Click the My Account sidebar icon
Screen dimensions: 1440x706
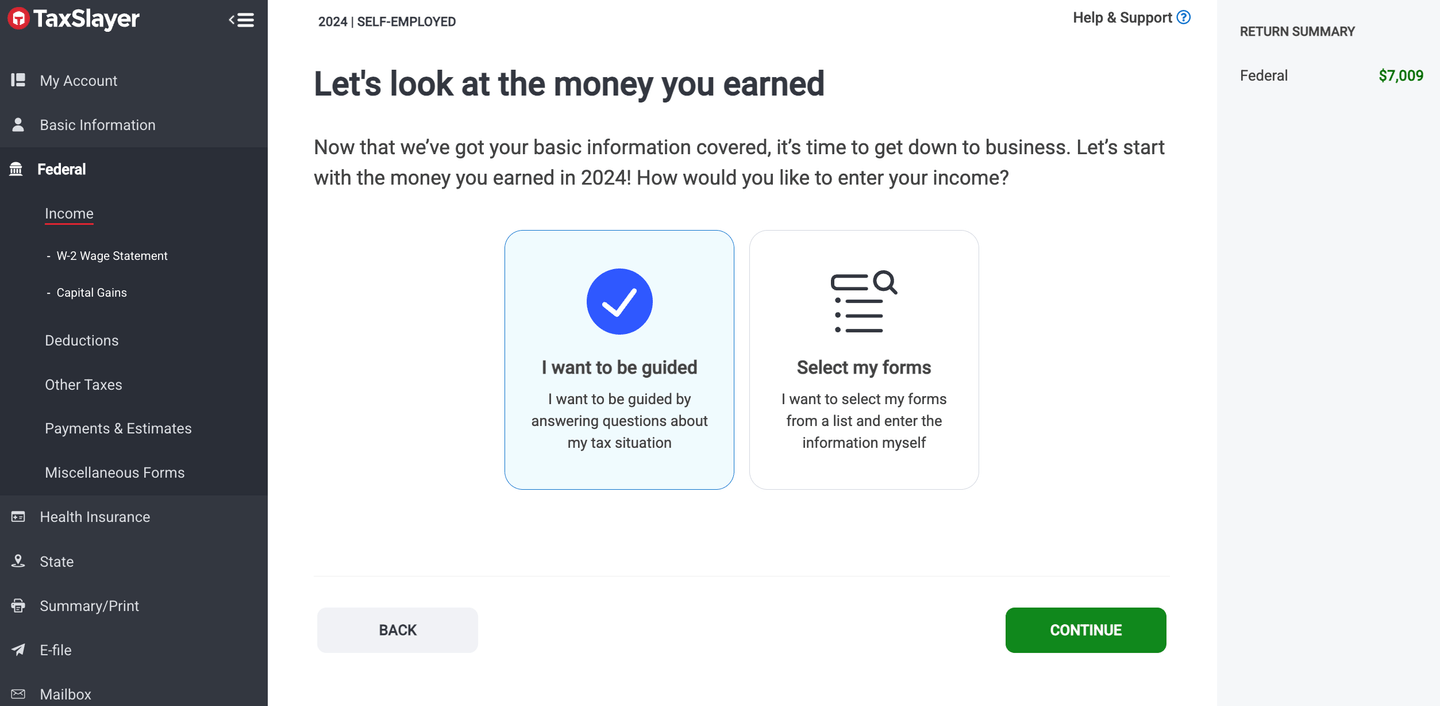[18, 80]
